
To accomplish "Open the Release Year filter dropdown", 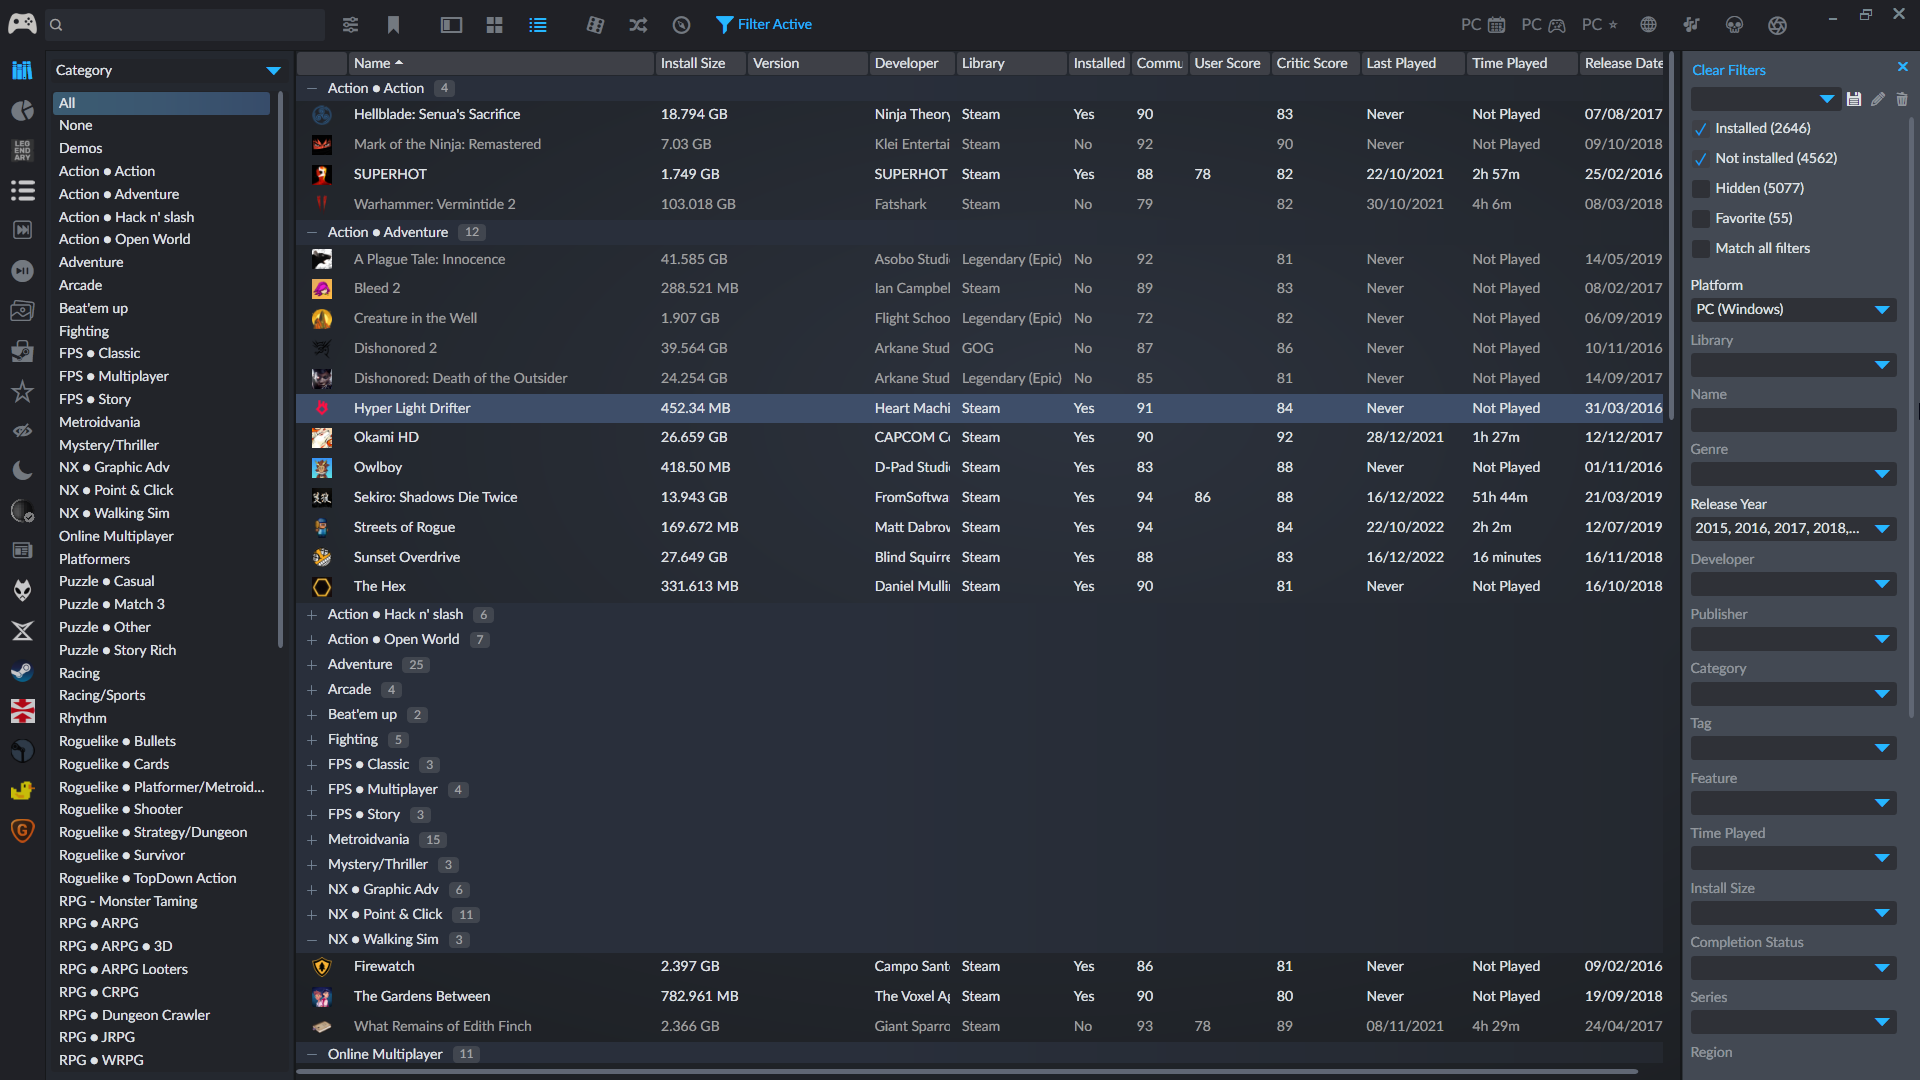I will 1793,529.
